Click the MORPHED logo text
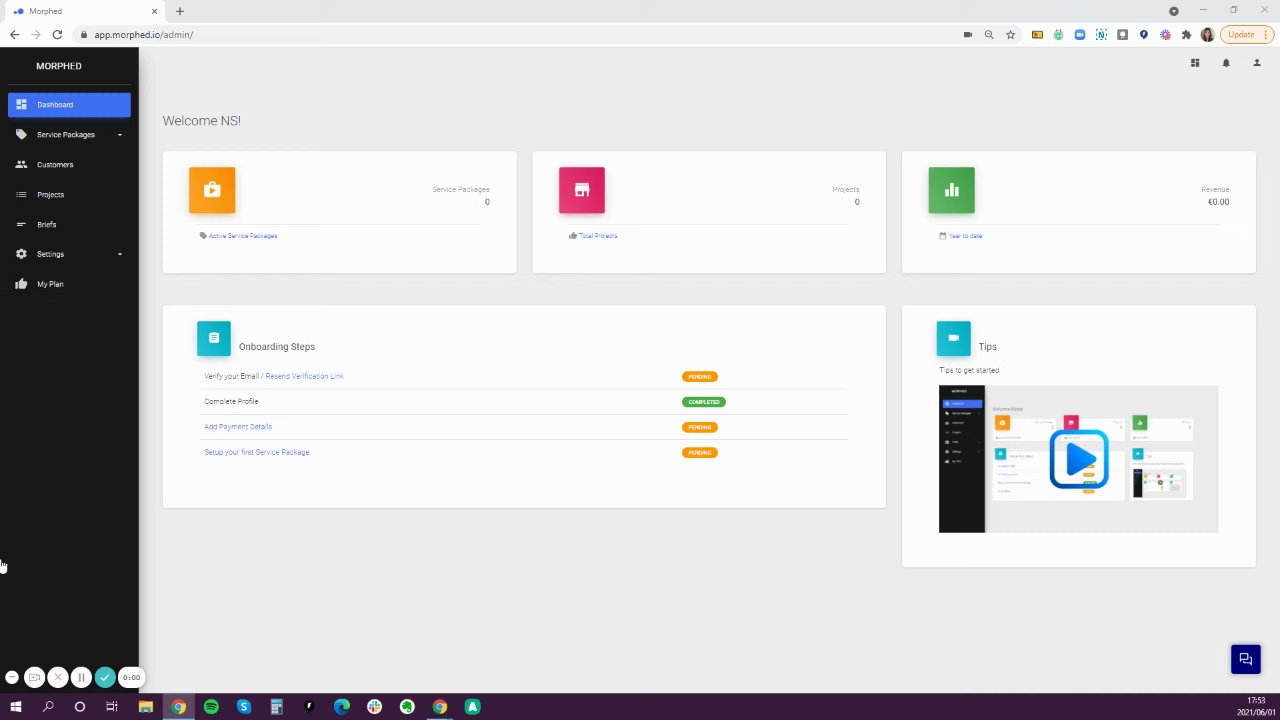Image resolution: width=1280 pixels, height=720 pixels. [59, 66]
